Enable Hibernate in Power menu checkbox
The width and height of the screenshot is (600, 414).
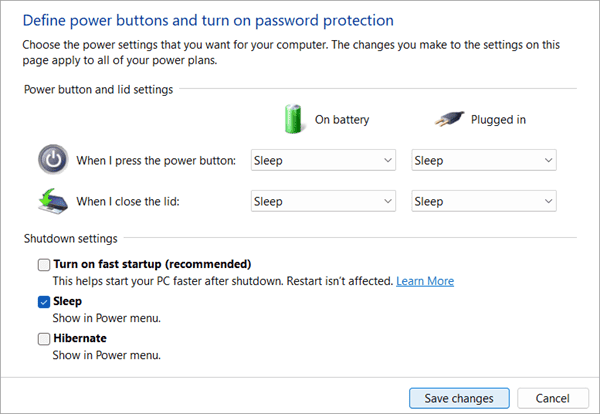pos(43,339)
